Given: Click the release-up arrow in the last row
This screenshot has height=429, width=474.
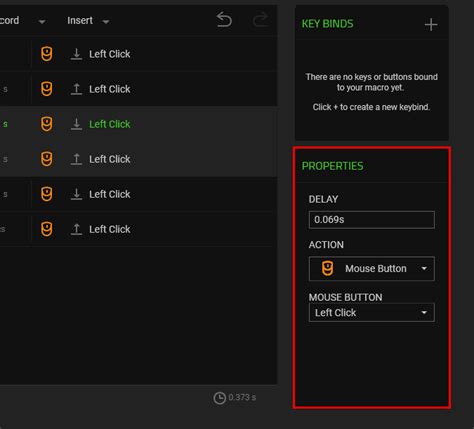Looking at the screenshot, I should coord(76,229).
